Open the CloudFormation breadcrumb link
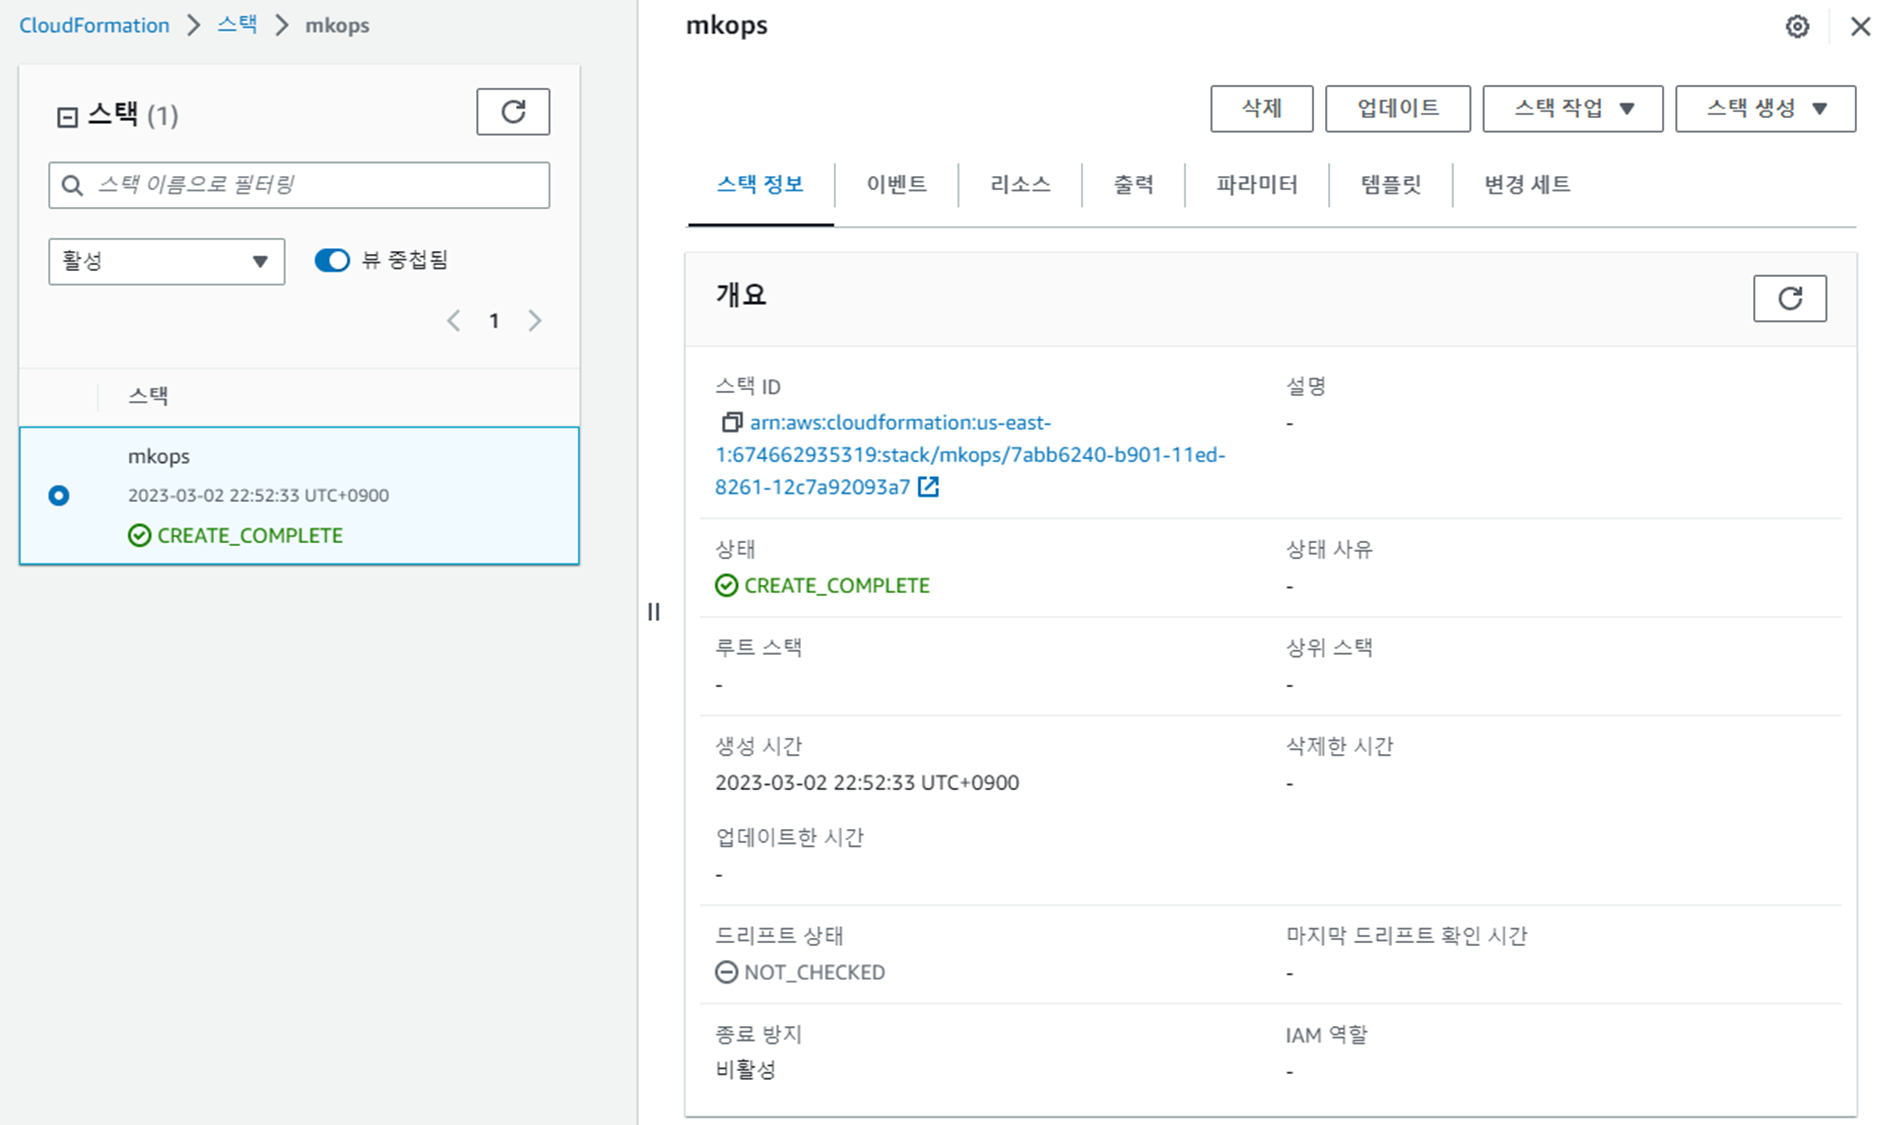 click(x=94, y=26)
